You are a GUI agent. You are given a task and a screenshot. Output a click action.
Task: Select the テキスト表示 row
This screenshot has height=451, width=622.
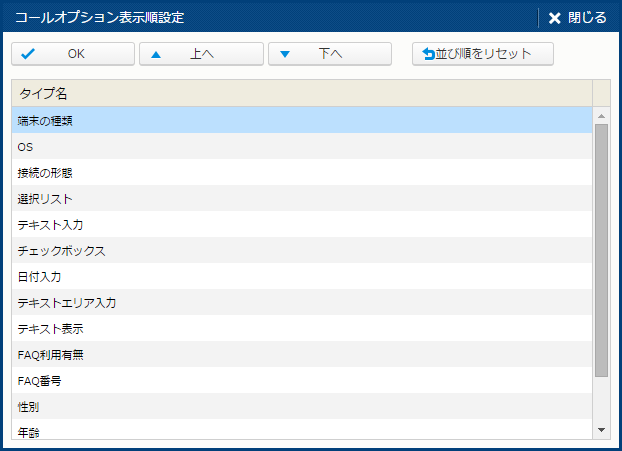click(301, 328)
